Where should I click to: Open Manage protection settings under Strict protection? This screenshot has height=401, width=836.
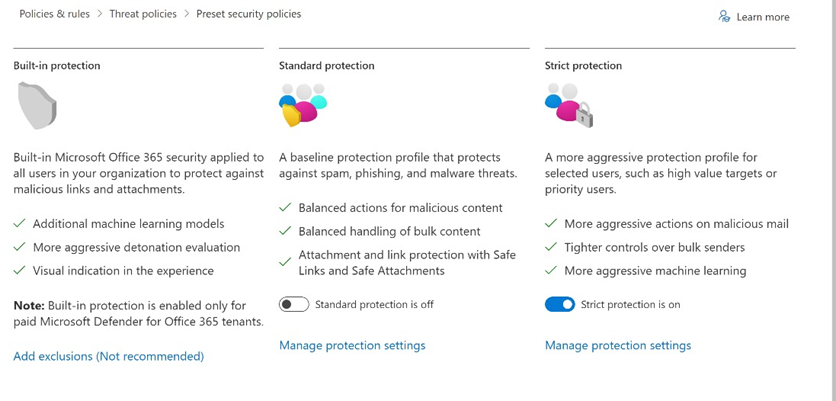point(618,346)
